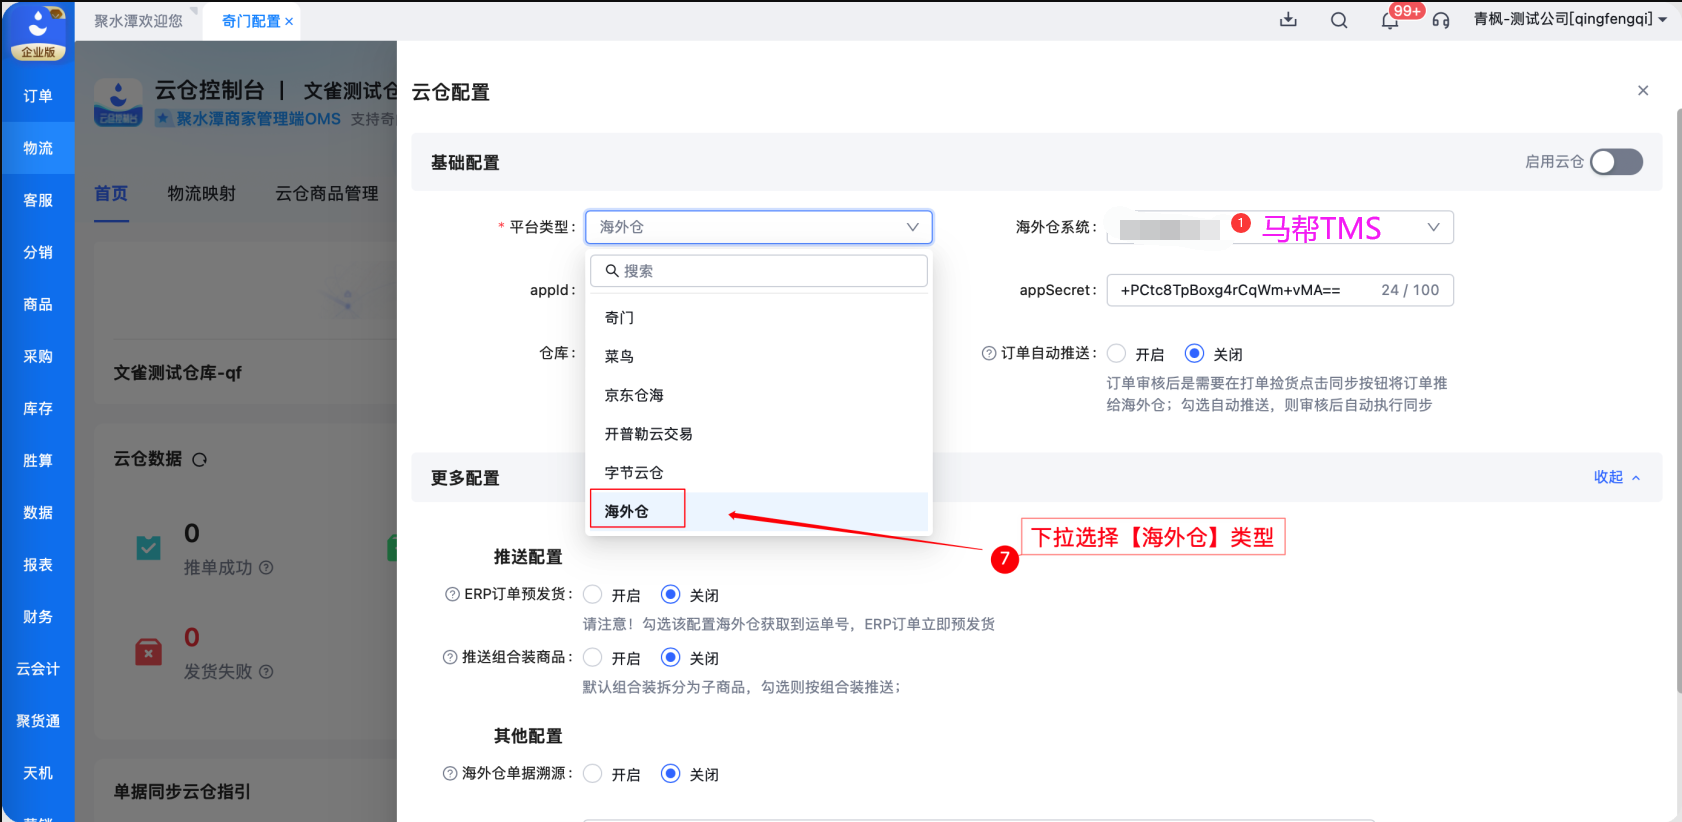
Task: Expand the 平台类型 dropdown showing 海外仓
Action: pyautogui.click(x=759, y=227)
